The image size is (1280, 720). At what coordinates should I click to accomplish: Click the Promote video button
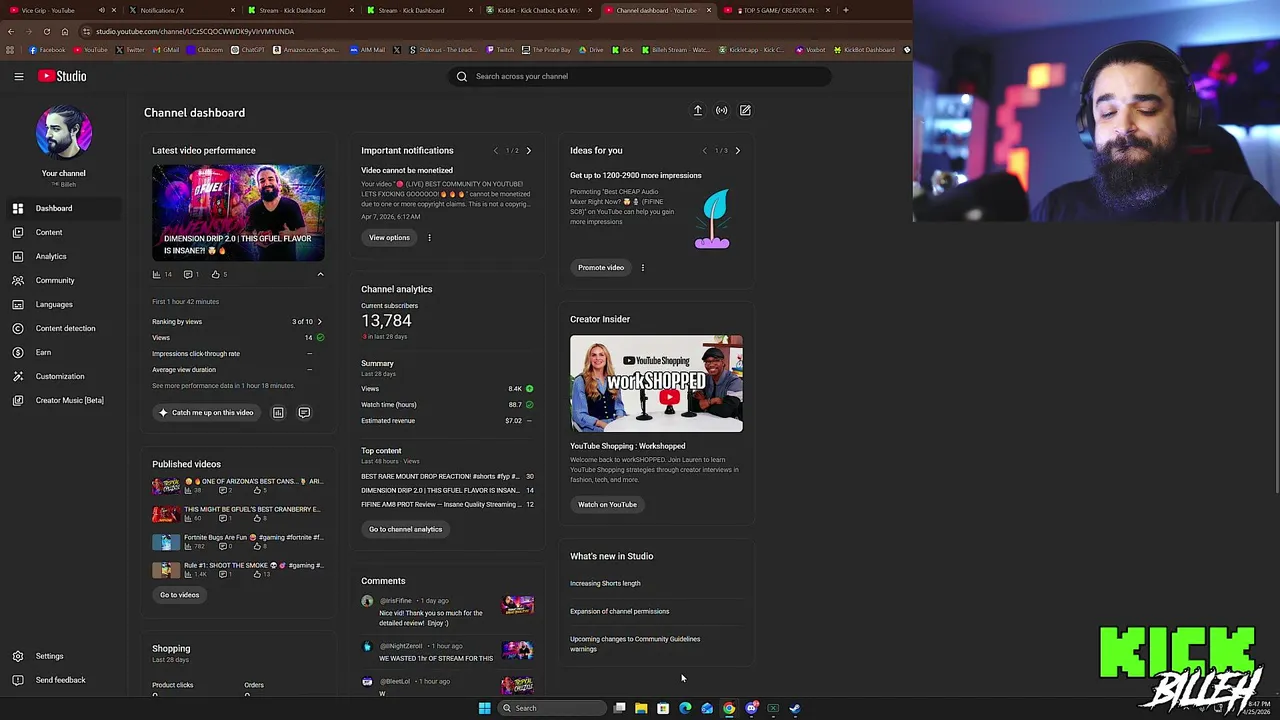pos(600,268)
